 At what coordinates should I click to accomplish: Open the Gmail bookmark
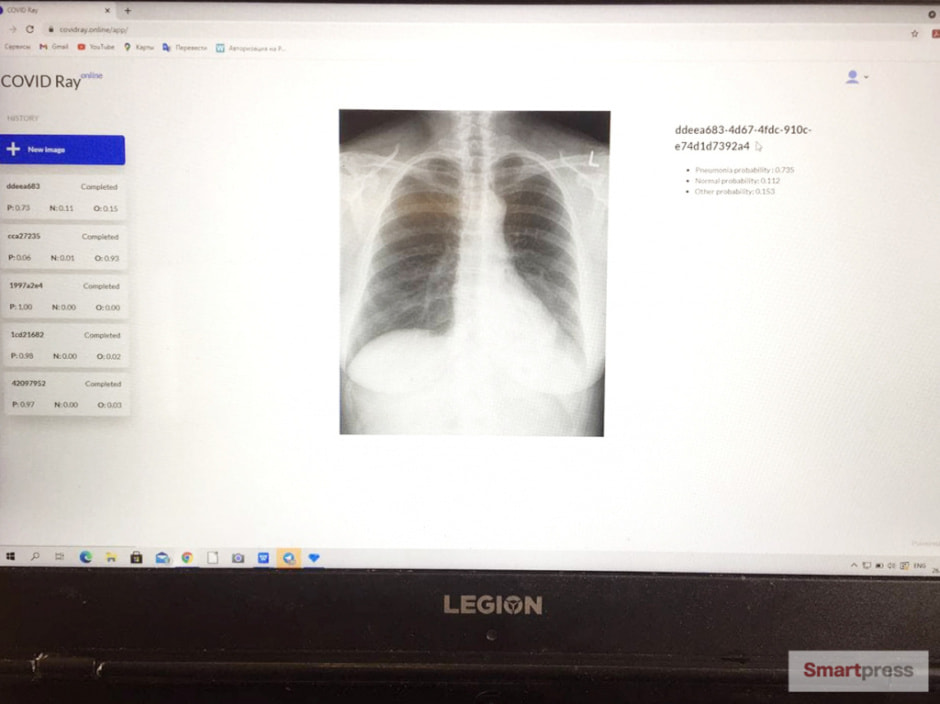pyautogui.click(x=54, y=47)
